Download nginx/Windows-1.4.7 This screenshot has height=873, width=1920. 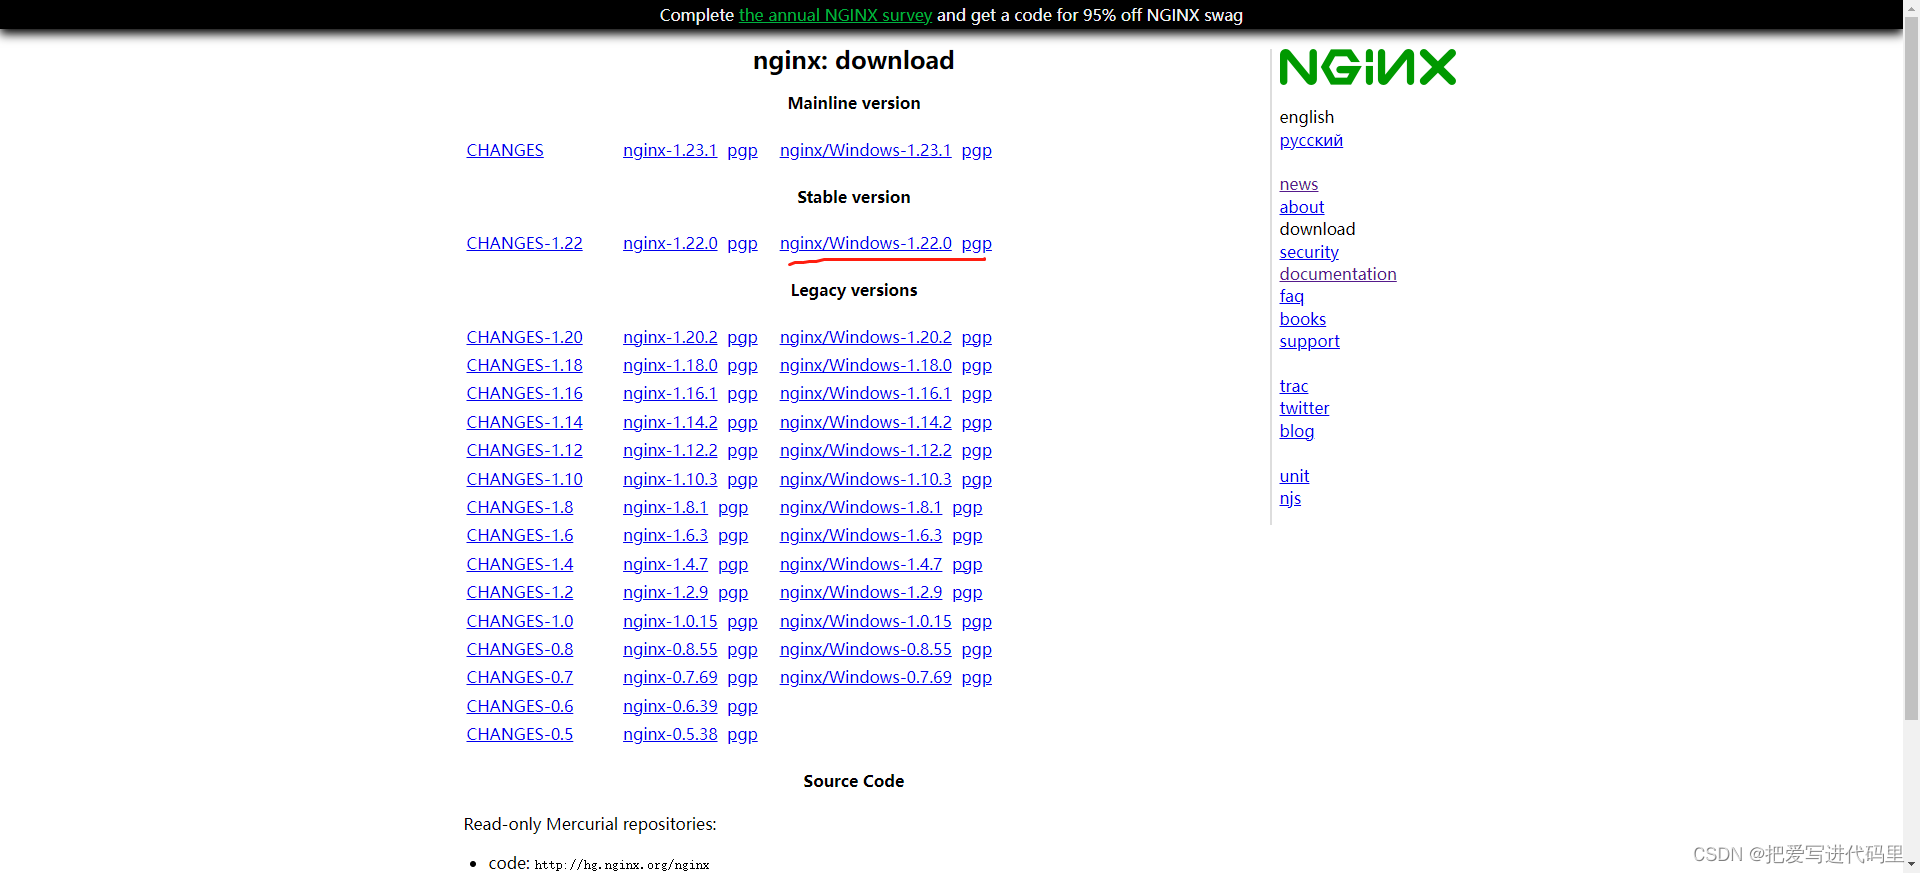(861, 564)
